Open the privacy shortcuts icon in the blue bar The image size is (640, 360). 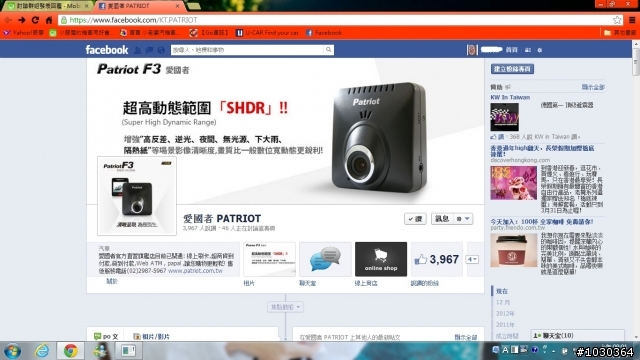[x=528, y=50]
